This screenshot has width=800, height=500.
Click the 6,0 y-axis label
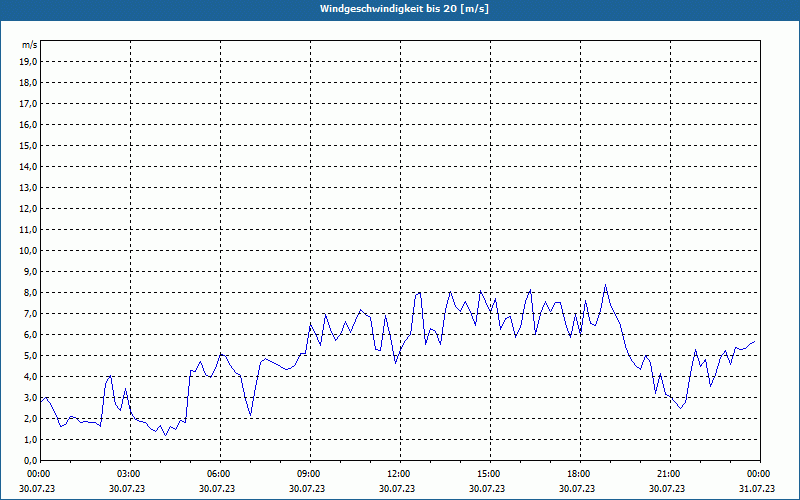[31, 335]
